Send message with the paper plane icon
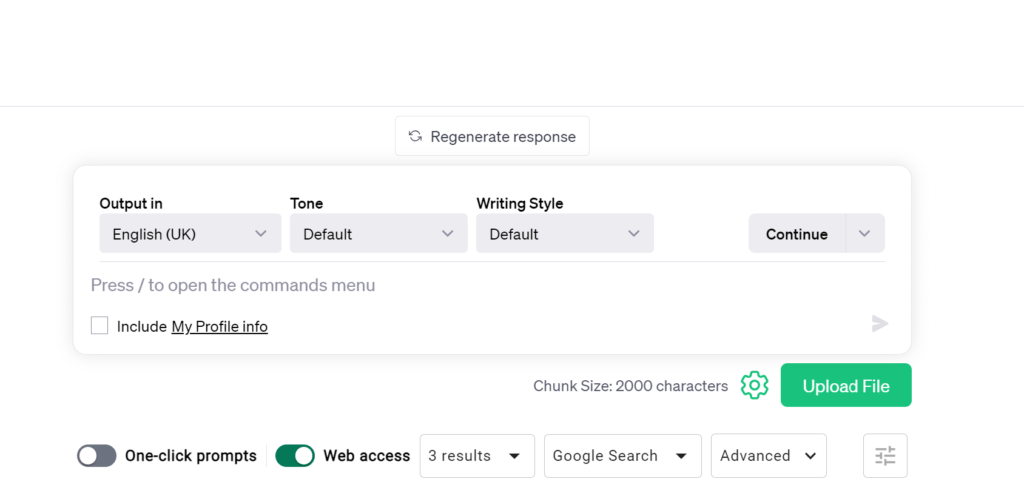The height and width of the screenshot is (493, 1024). click(x=880, y=323)
